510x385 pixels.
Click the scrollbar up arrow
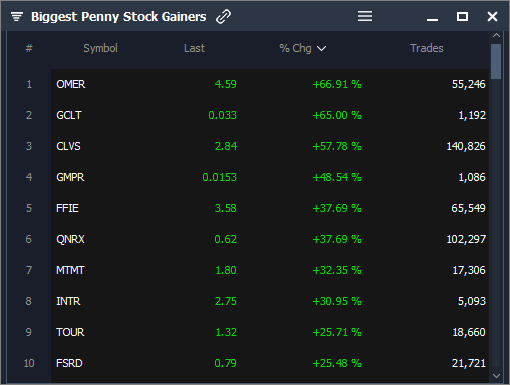click(x=496, y=35)
